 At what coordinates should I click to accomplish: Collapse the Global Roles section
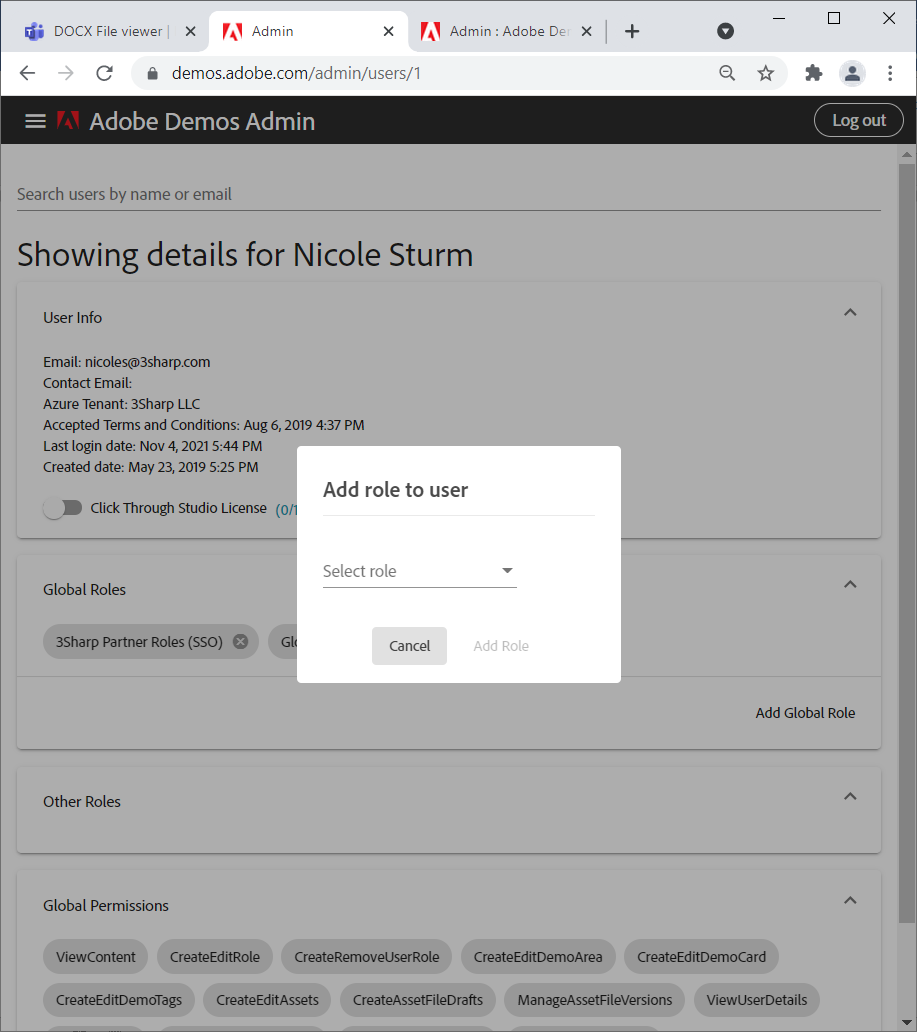(x=850, y=584)
